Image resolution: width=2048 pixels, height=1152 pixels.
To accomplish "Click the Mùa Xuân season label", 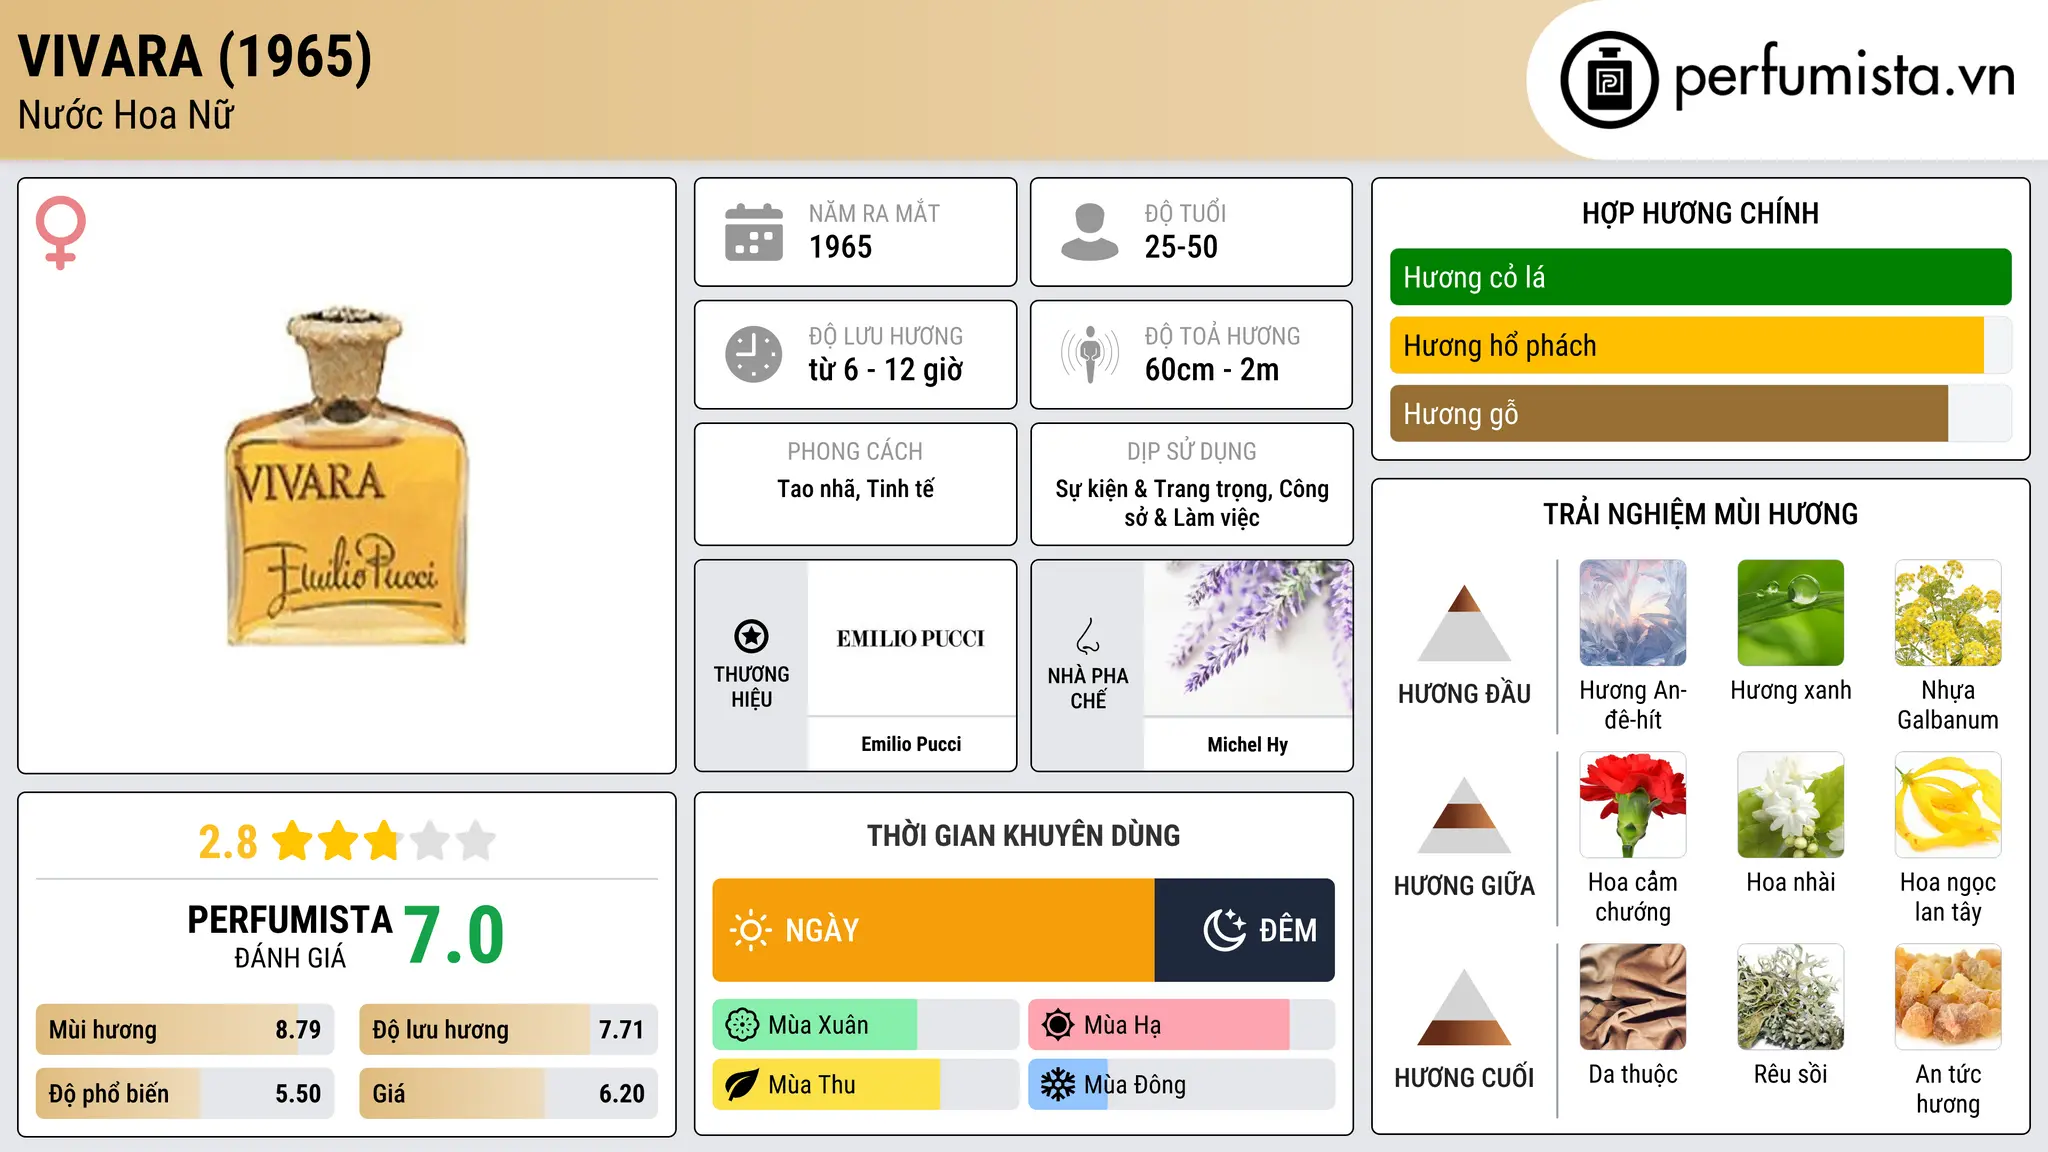I will click(818, 1025).
